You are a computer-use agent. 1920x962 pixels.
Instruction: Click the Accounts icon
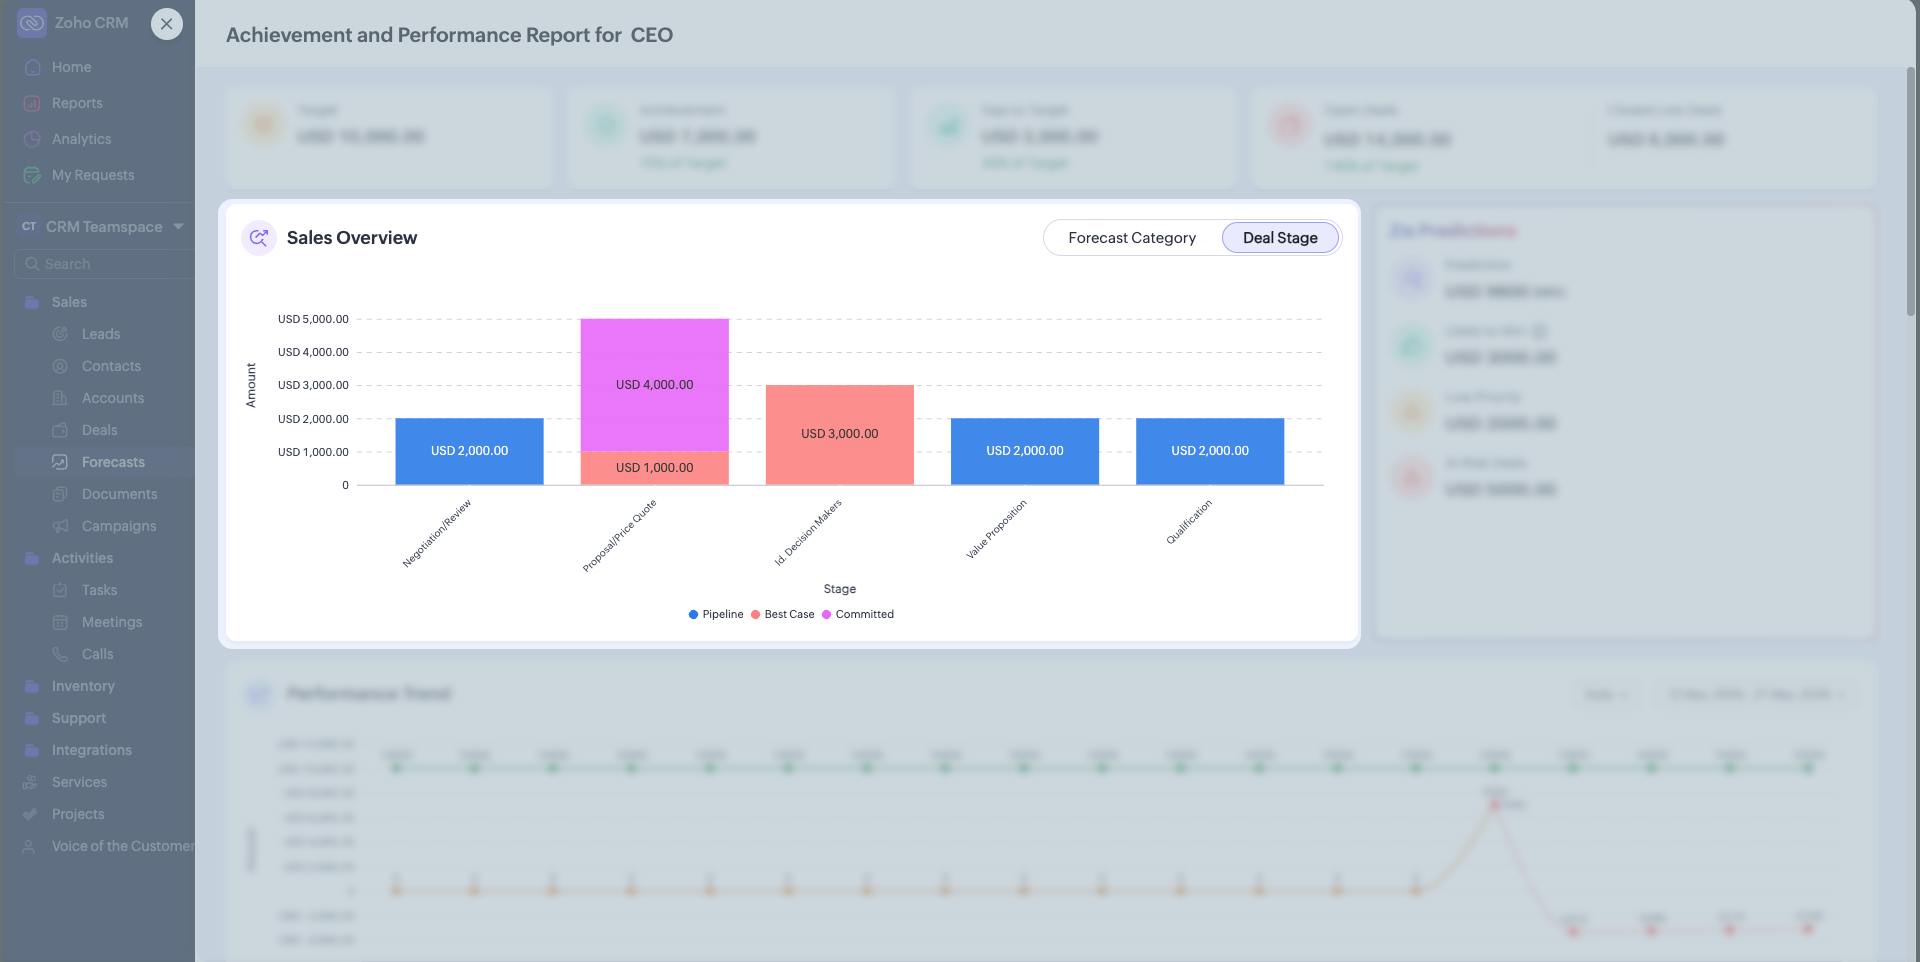pos(60,398)
